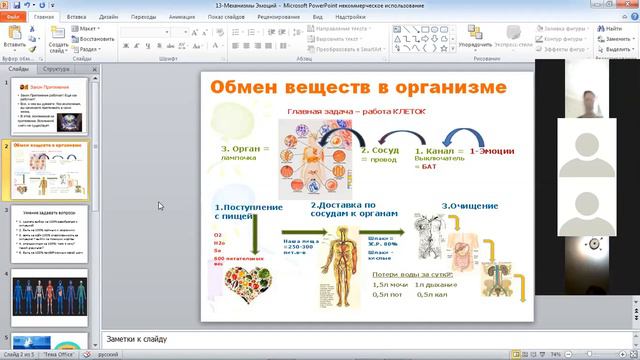Align text left

pos(236,46)
